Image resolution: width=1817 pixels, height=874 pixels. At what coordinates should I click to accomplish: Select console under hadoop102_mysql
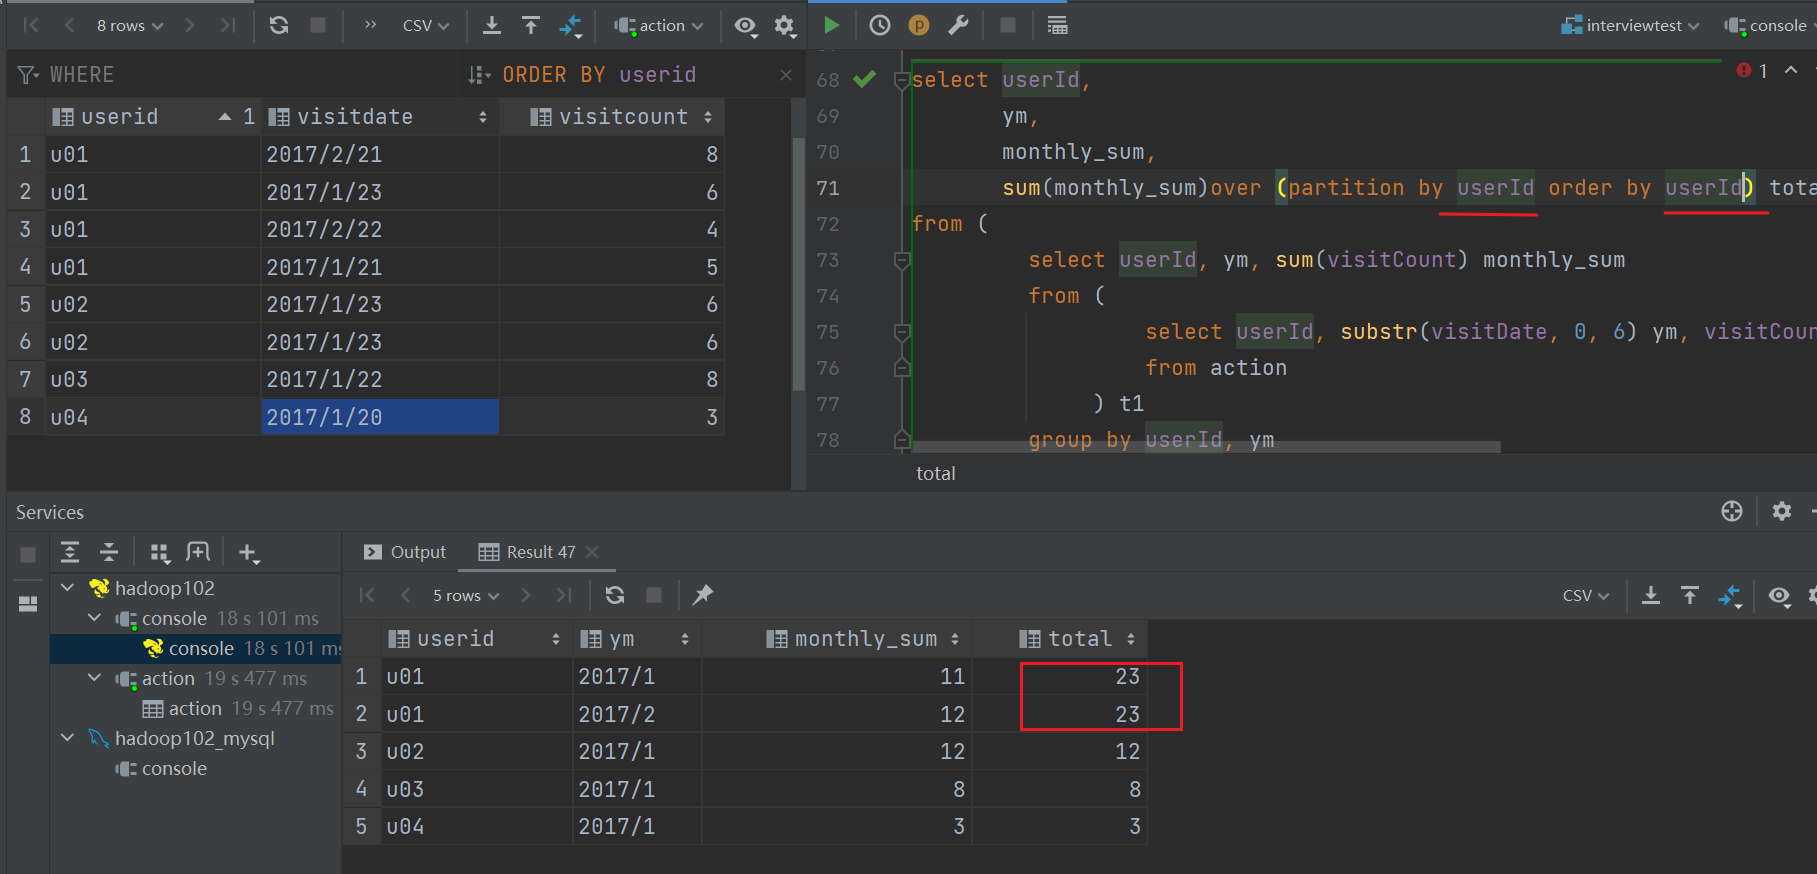161,768
